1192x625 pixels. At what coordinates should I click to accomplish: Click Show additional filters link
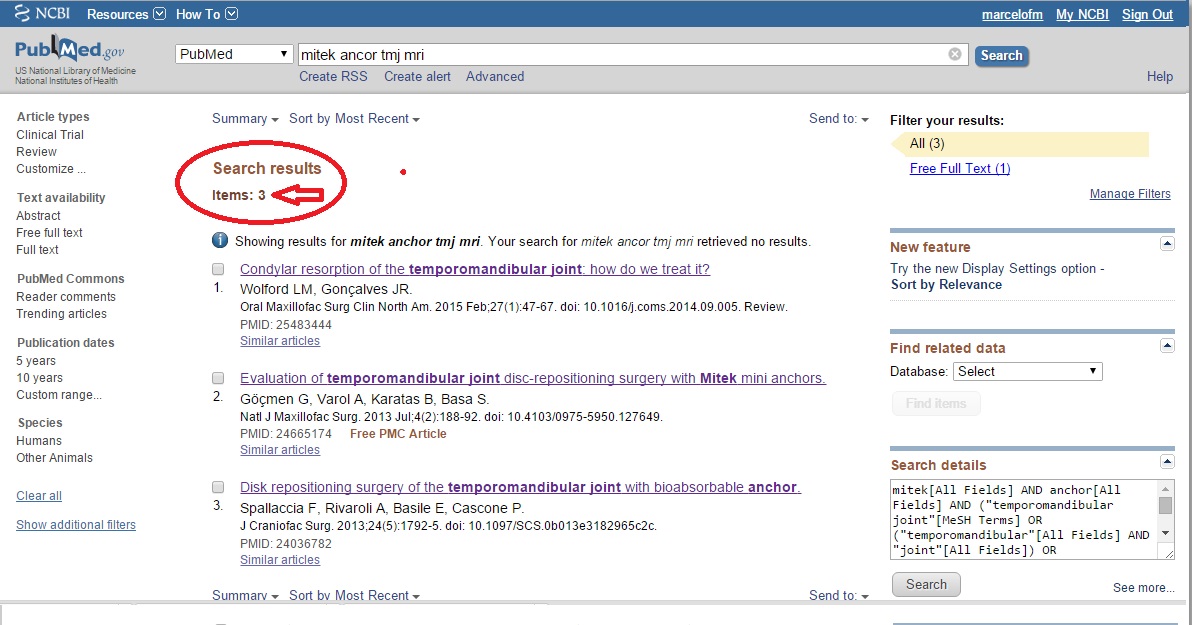click(76, 525)
